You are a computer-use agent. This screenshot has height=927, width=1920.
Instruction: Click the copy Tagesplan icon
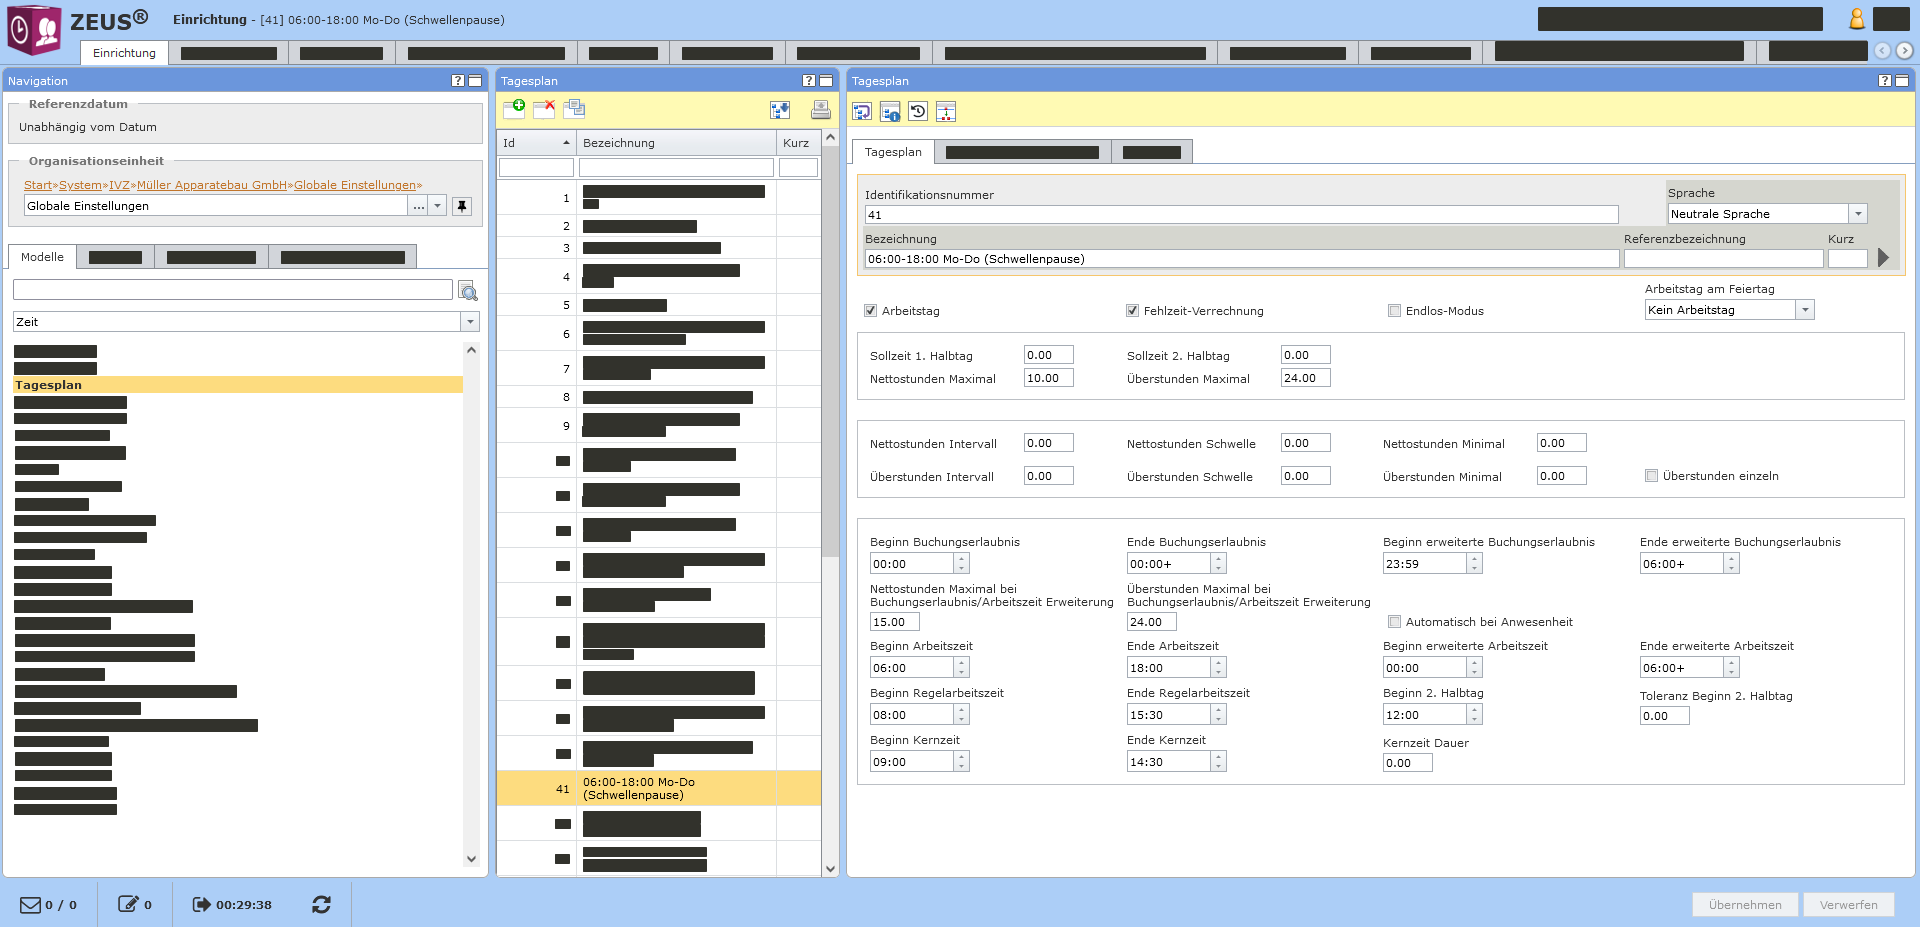(x=574, y=109)
